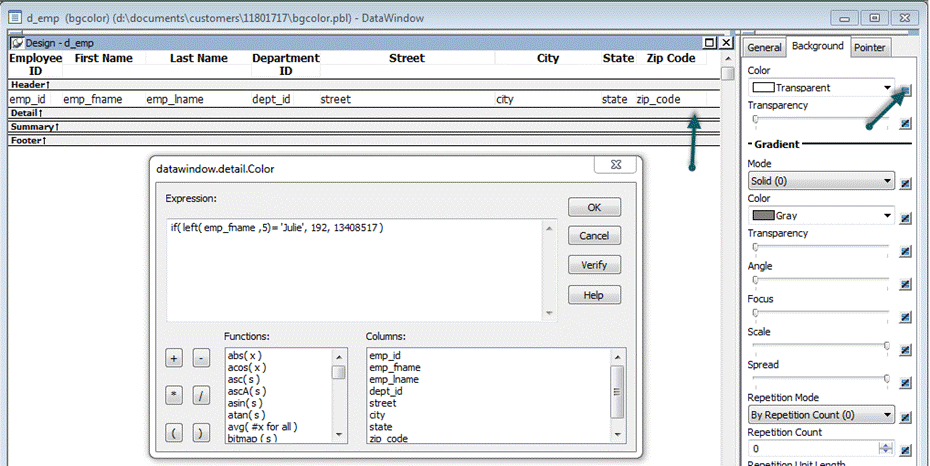Screen dimensions: 930x466
Task: Insert the plus operator button
Action: [174, 357]
